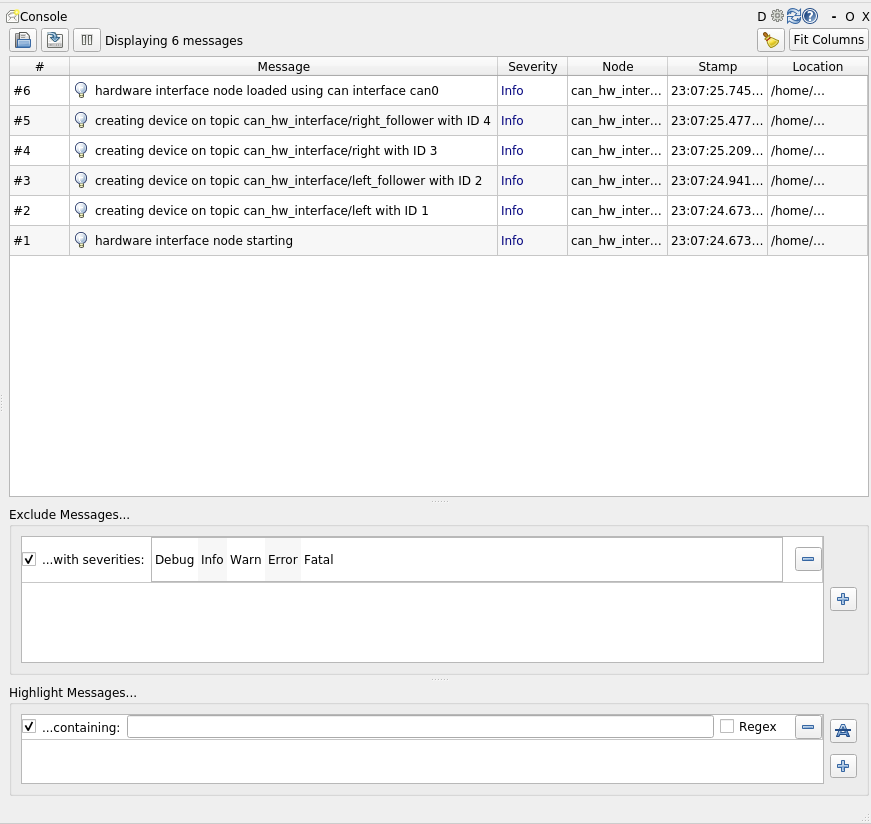
Task: Sort by the Node column header
Action: (x=617, y=66)
